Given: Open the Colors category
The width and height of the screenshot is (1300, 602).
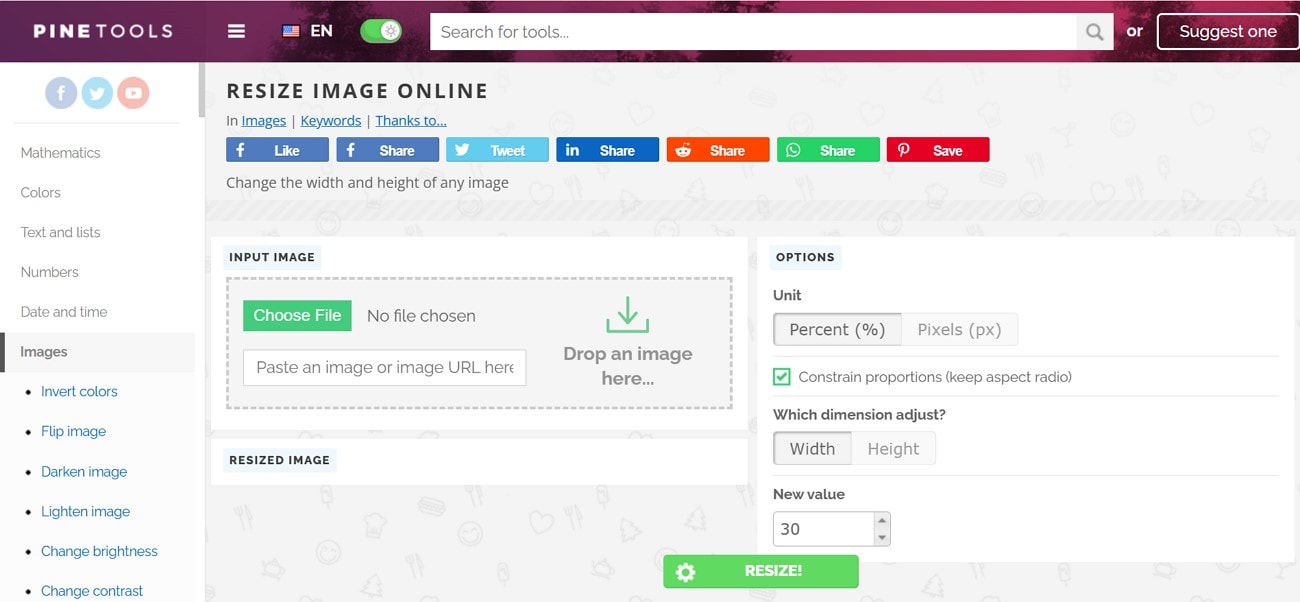Looking at the screenshot, I should click(40, 193).
